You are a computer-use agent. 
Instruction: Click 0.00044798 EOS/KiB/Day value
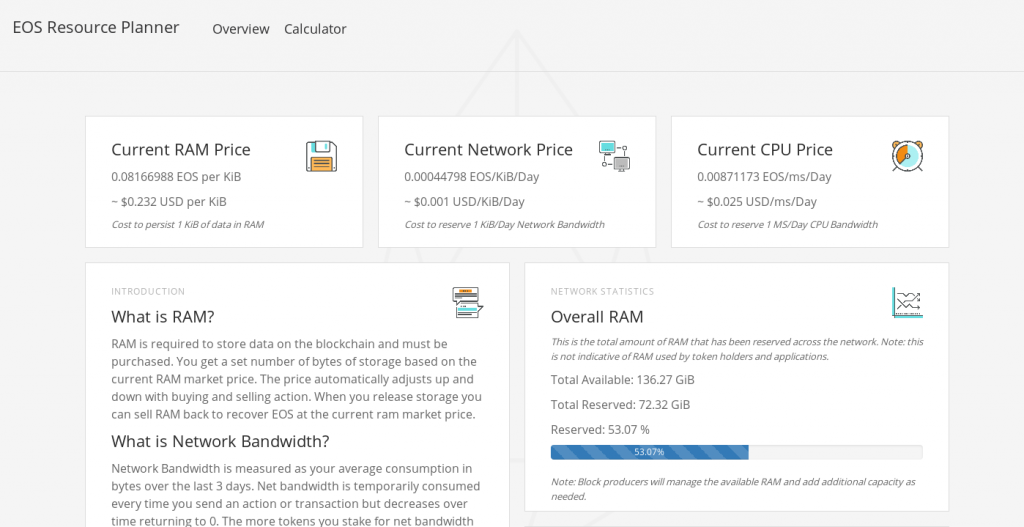point(472,177)
